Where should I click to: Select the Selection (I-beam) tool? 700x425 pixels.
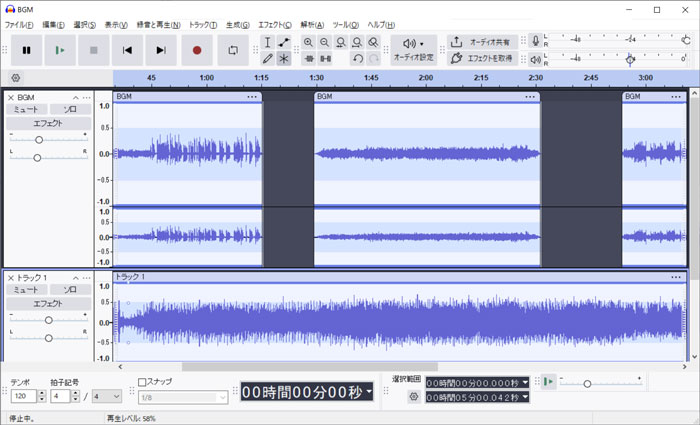pyautogui.click(x=267, y=42)
